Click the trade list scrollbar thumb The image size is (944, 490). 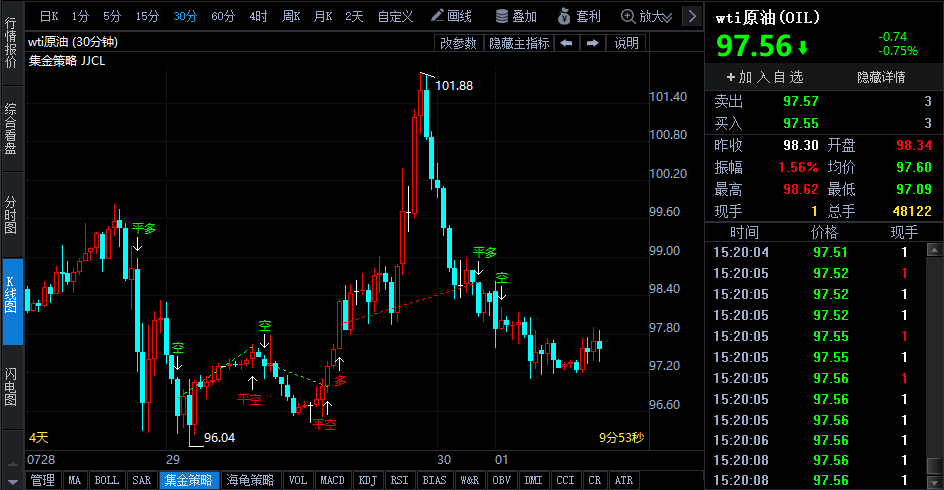click(934, 465)
